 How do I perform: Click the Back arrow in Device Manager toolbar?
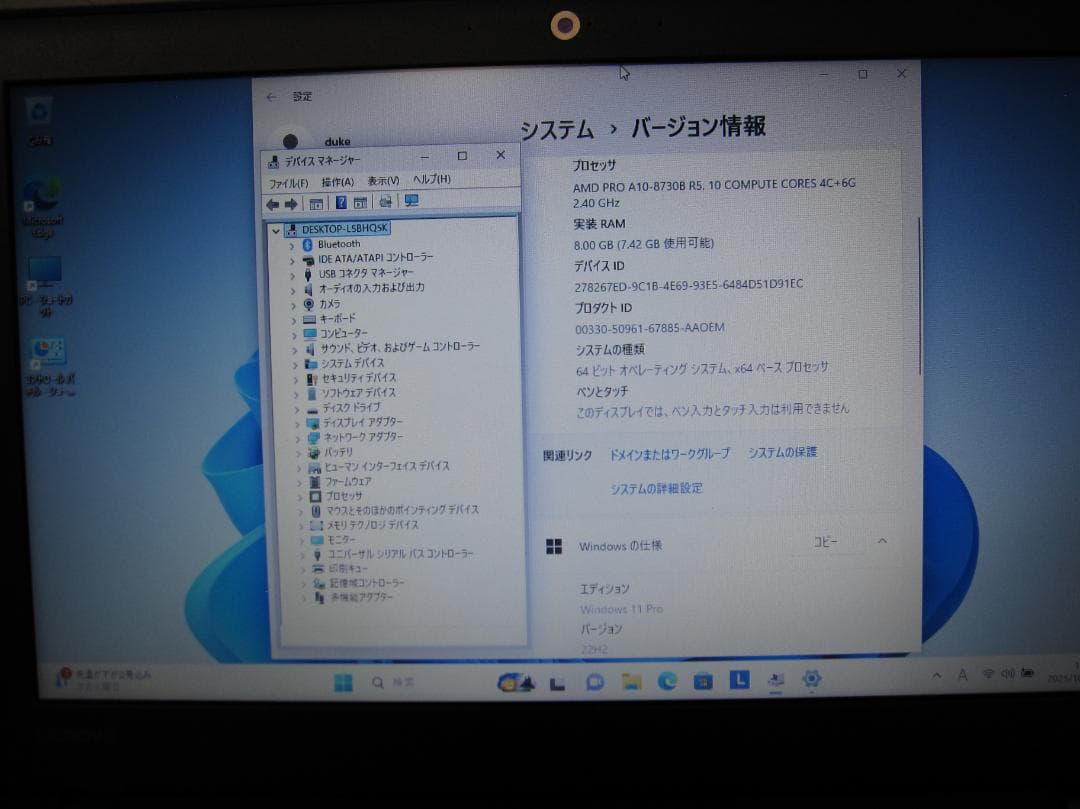click(274, 202)
